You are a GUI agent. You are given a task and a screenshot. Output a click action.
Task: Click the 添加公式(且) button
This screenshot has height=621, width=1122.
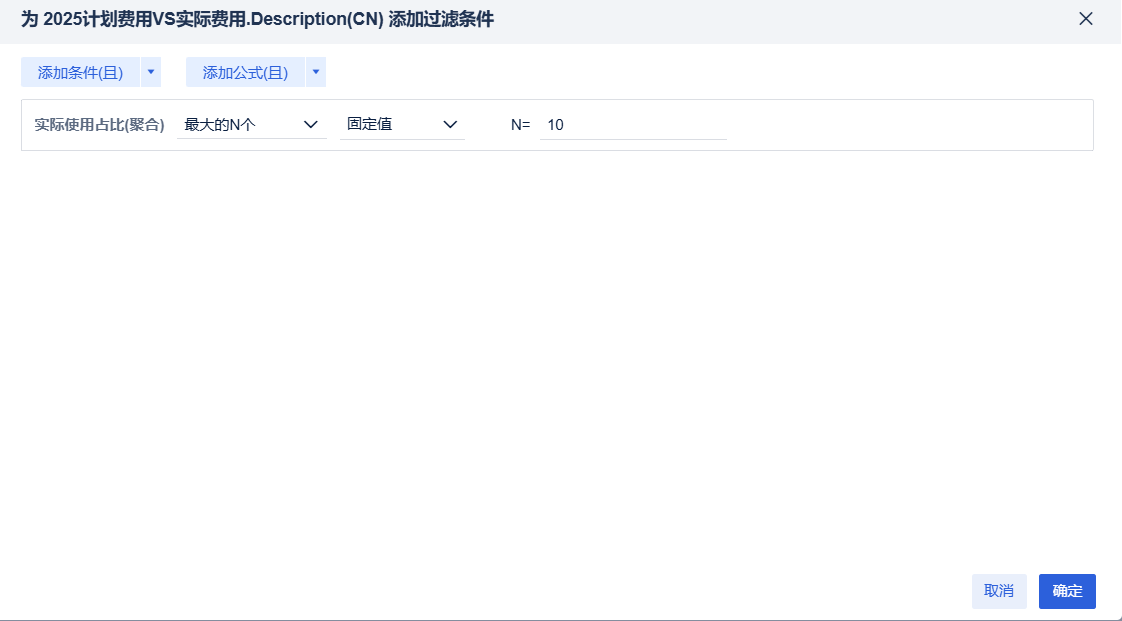coord(245,72)
